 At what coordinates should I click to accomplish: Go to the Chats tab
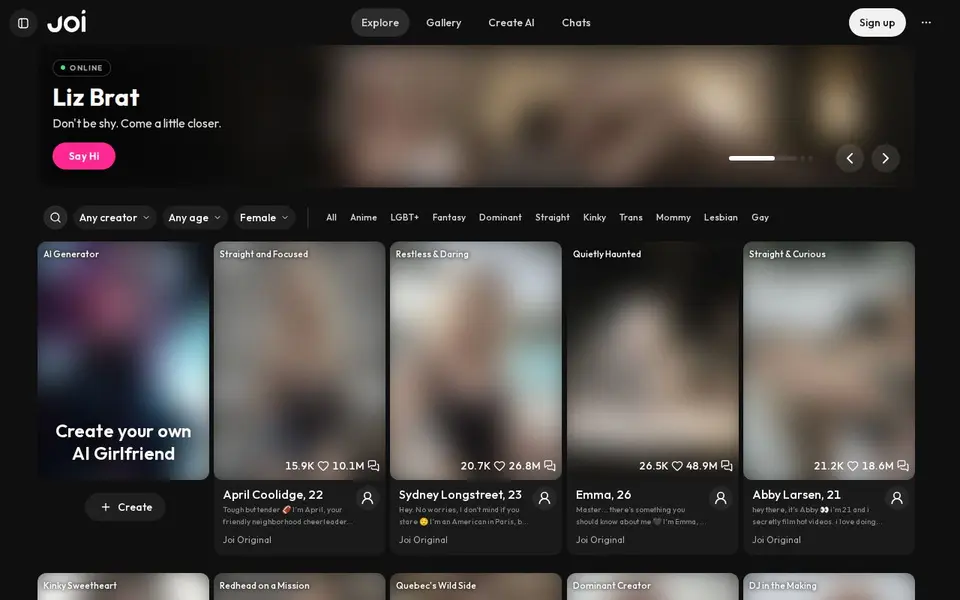click(x=576, y=23)
